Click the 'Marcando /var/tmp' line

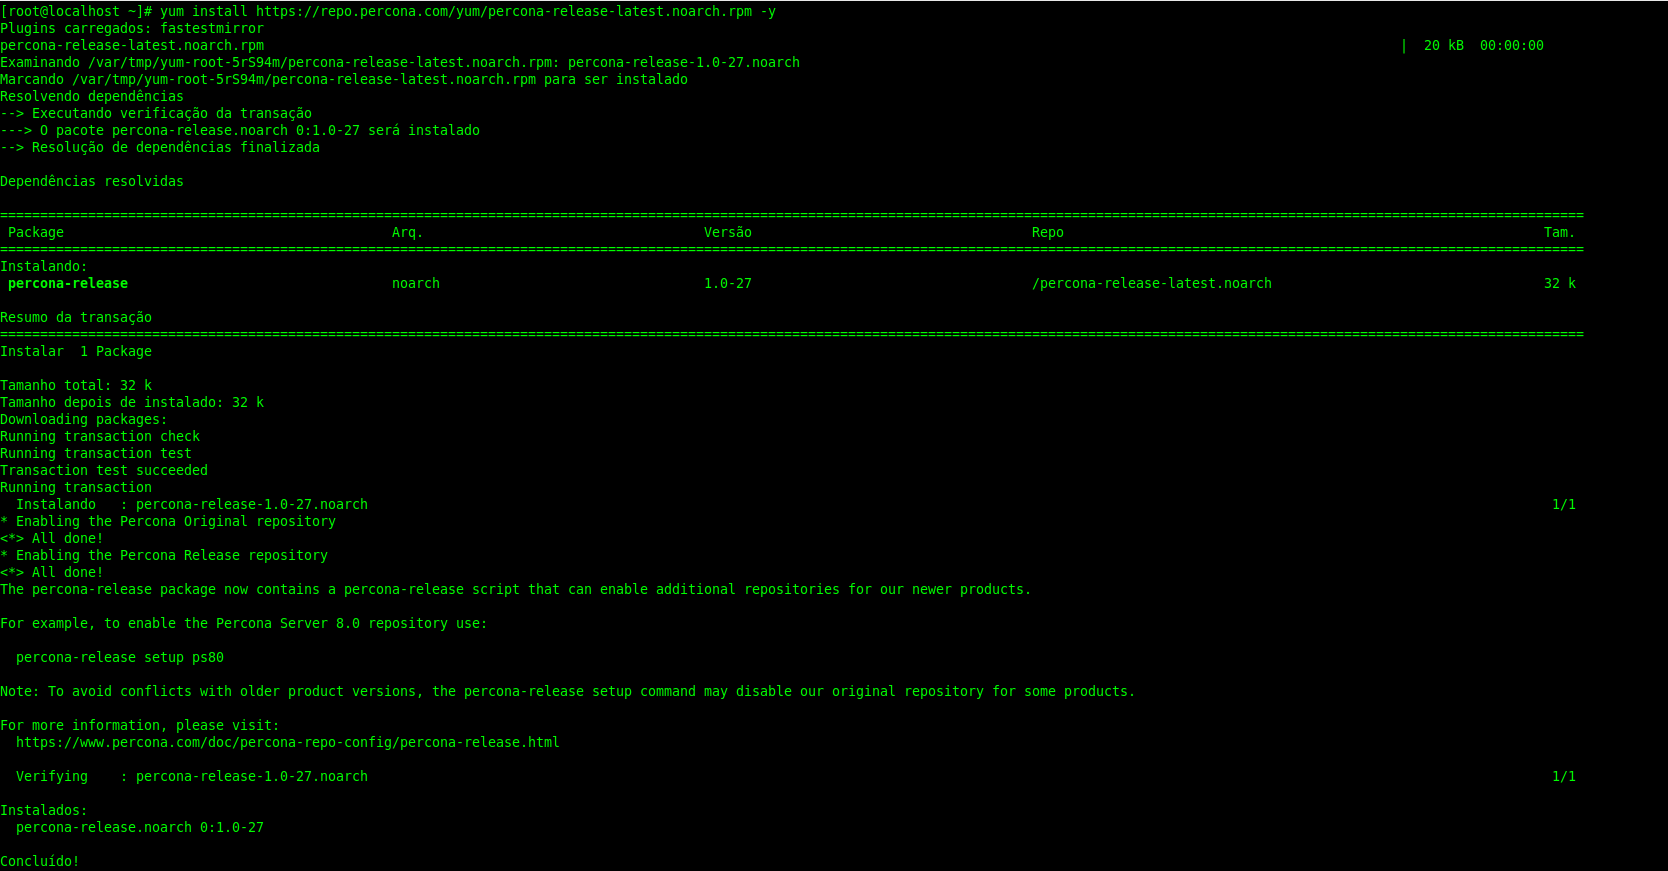pyautogui.click(x=344, y=79)
